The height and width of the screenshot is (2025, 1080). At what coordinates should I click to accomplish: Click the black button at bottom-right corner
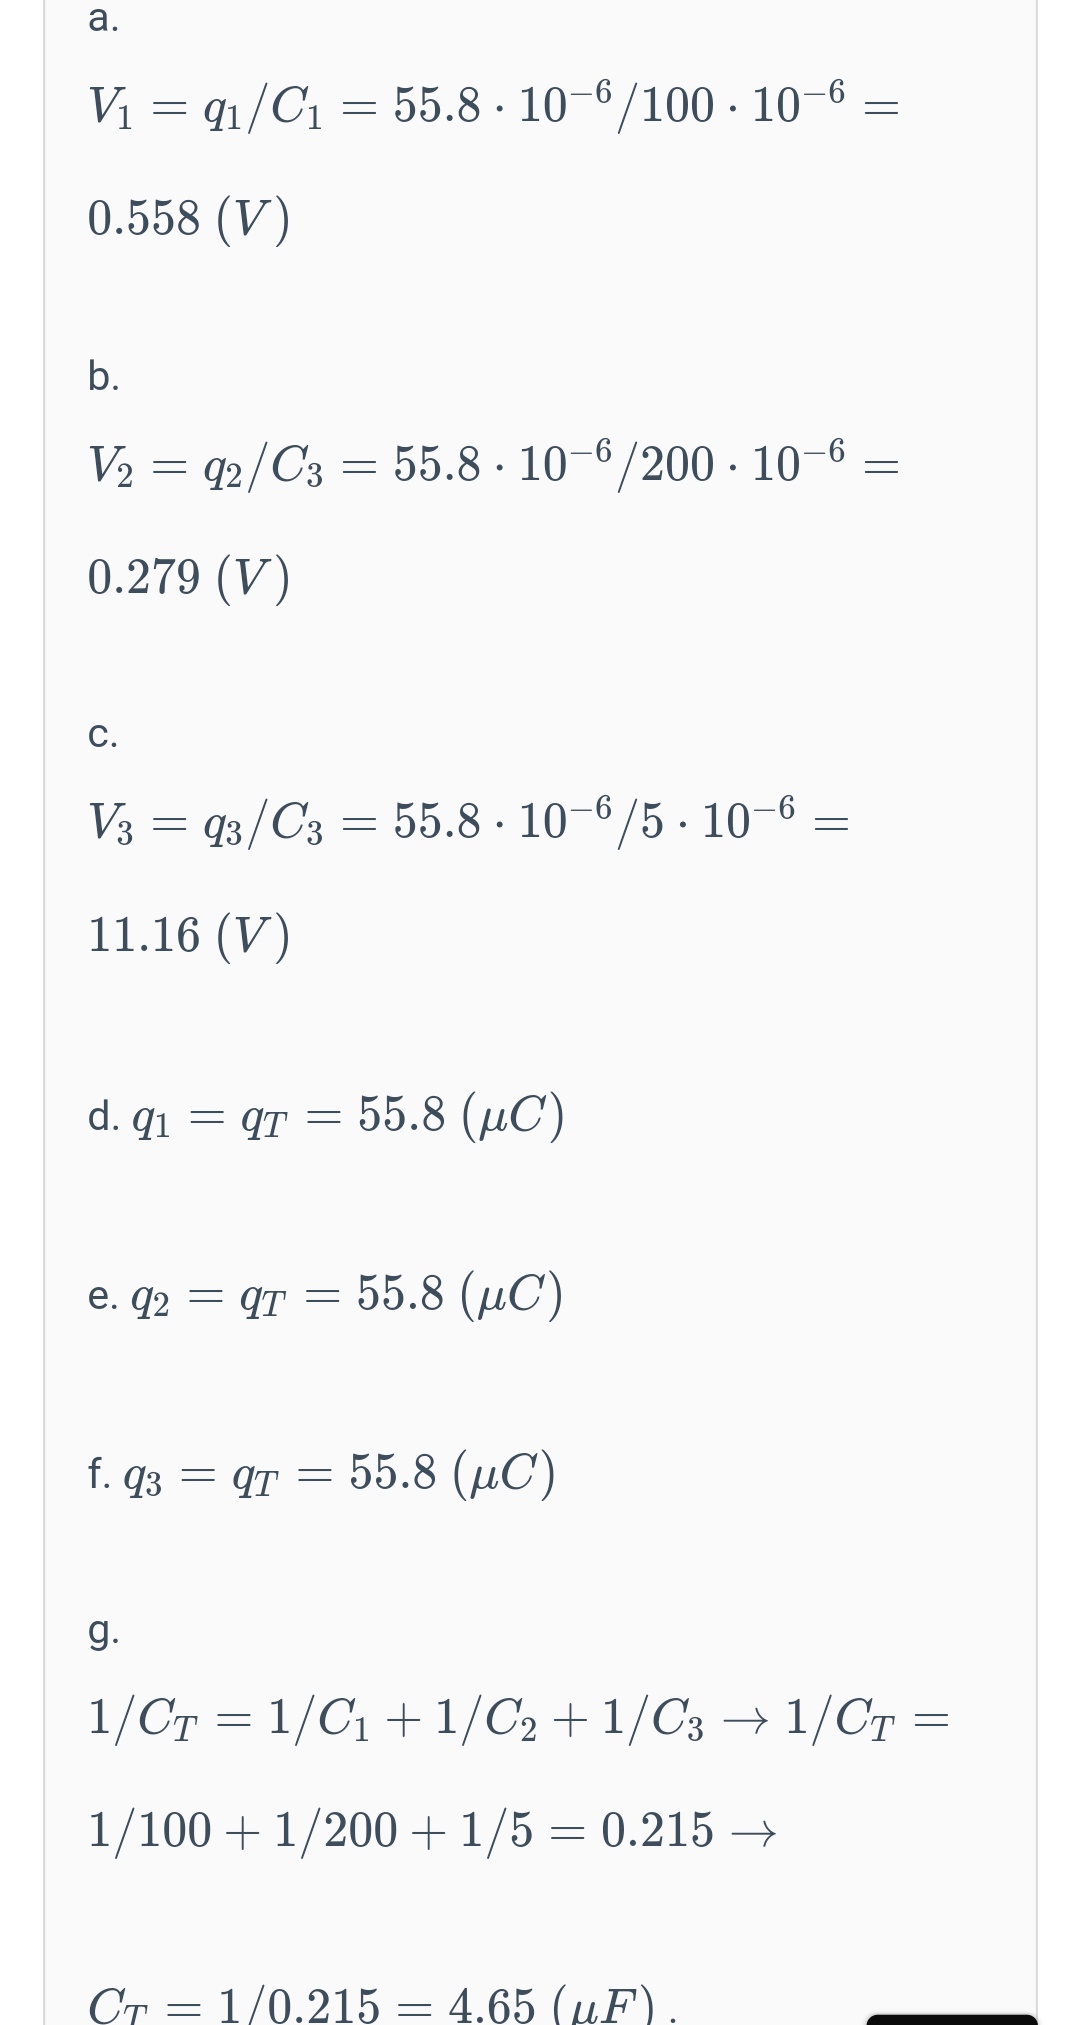click(x=951, y=2018)
